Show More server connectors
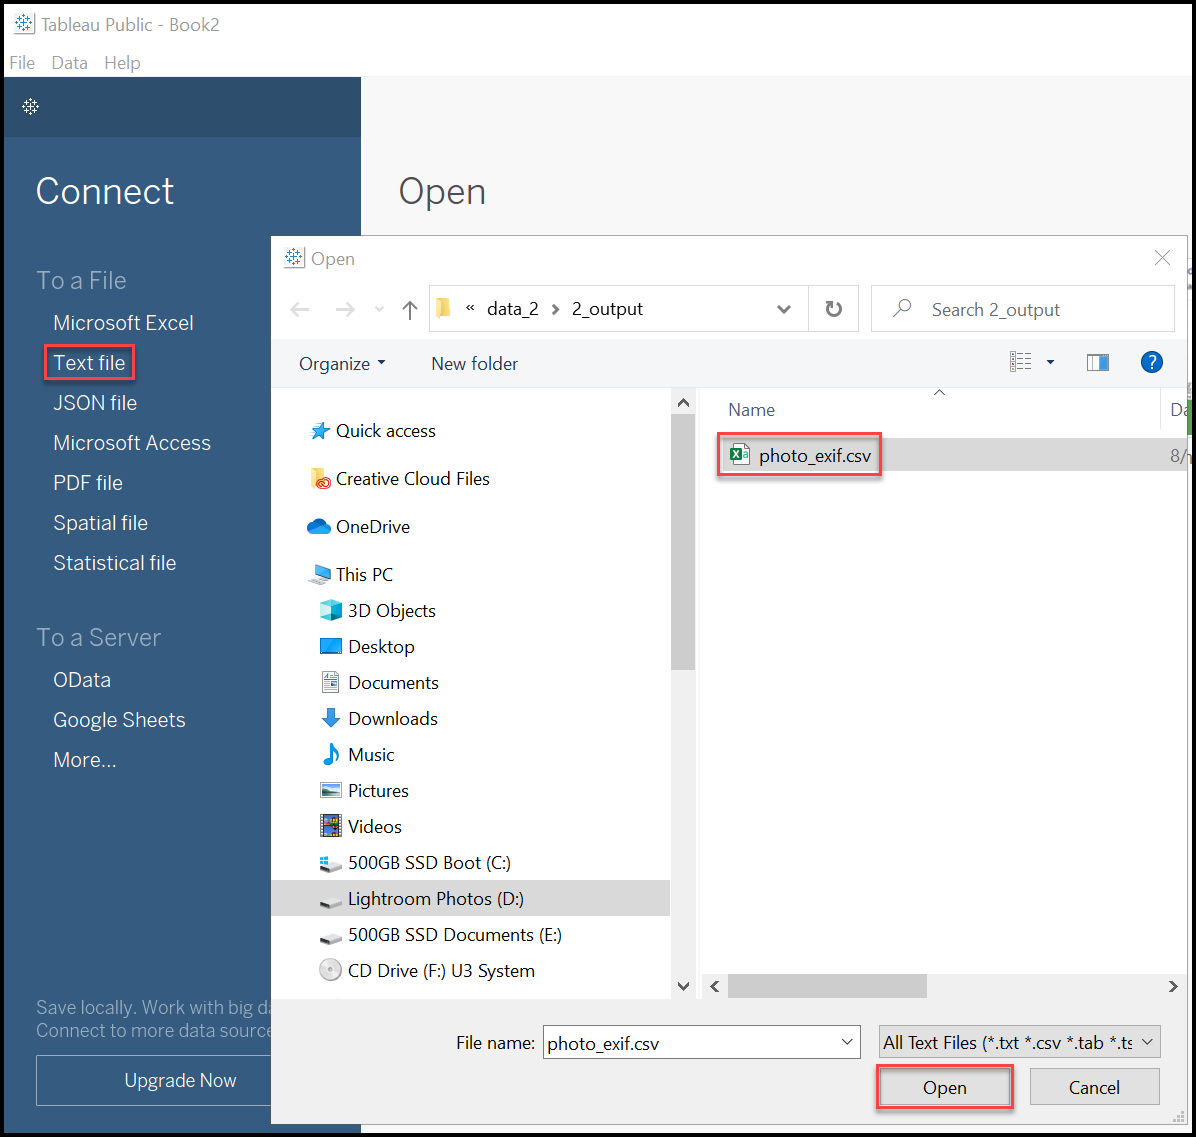 (85, 760)
